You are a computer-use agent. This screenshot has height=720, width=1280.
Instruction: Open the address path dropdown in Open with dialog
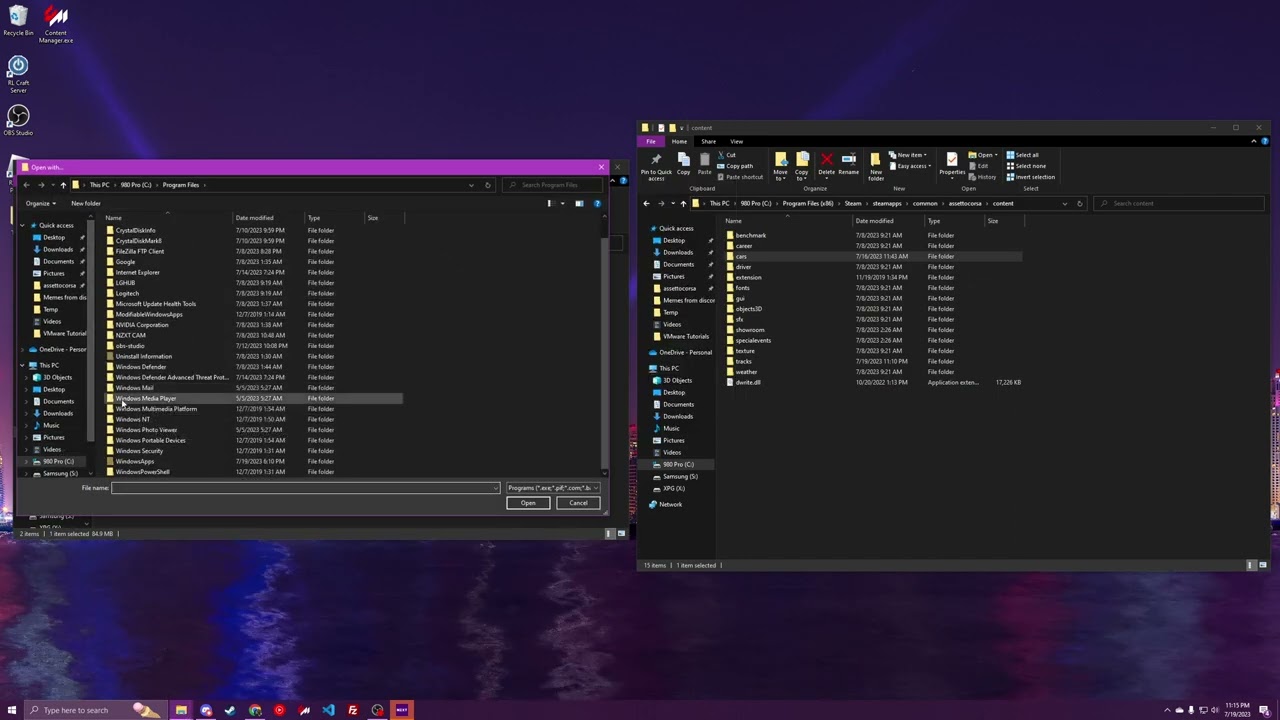pos(471,185)
